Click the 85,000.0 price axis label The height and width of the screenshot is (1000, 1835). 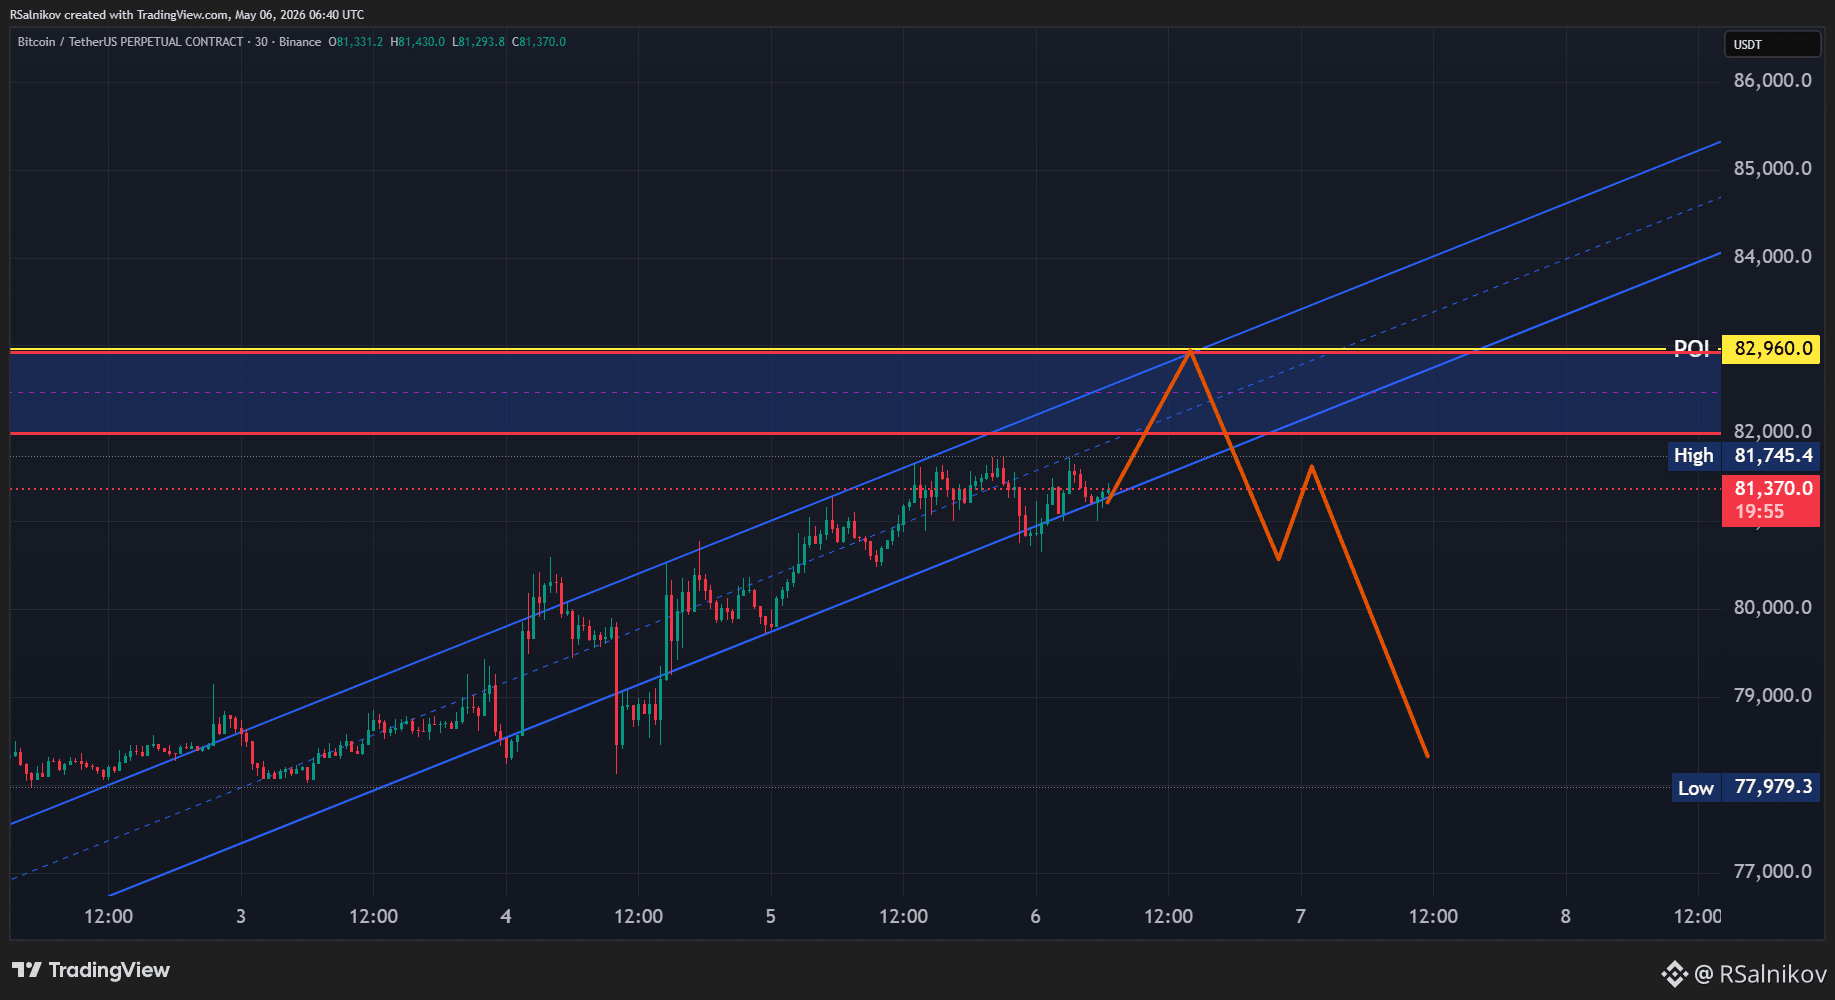(x=1772, y=169)
